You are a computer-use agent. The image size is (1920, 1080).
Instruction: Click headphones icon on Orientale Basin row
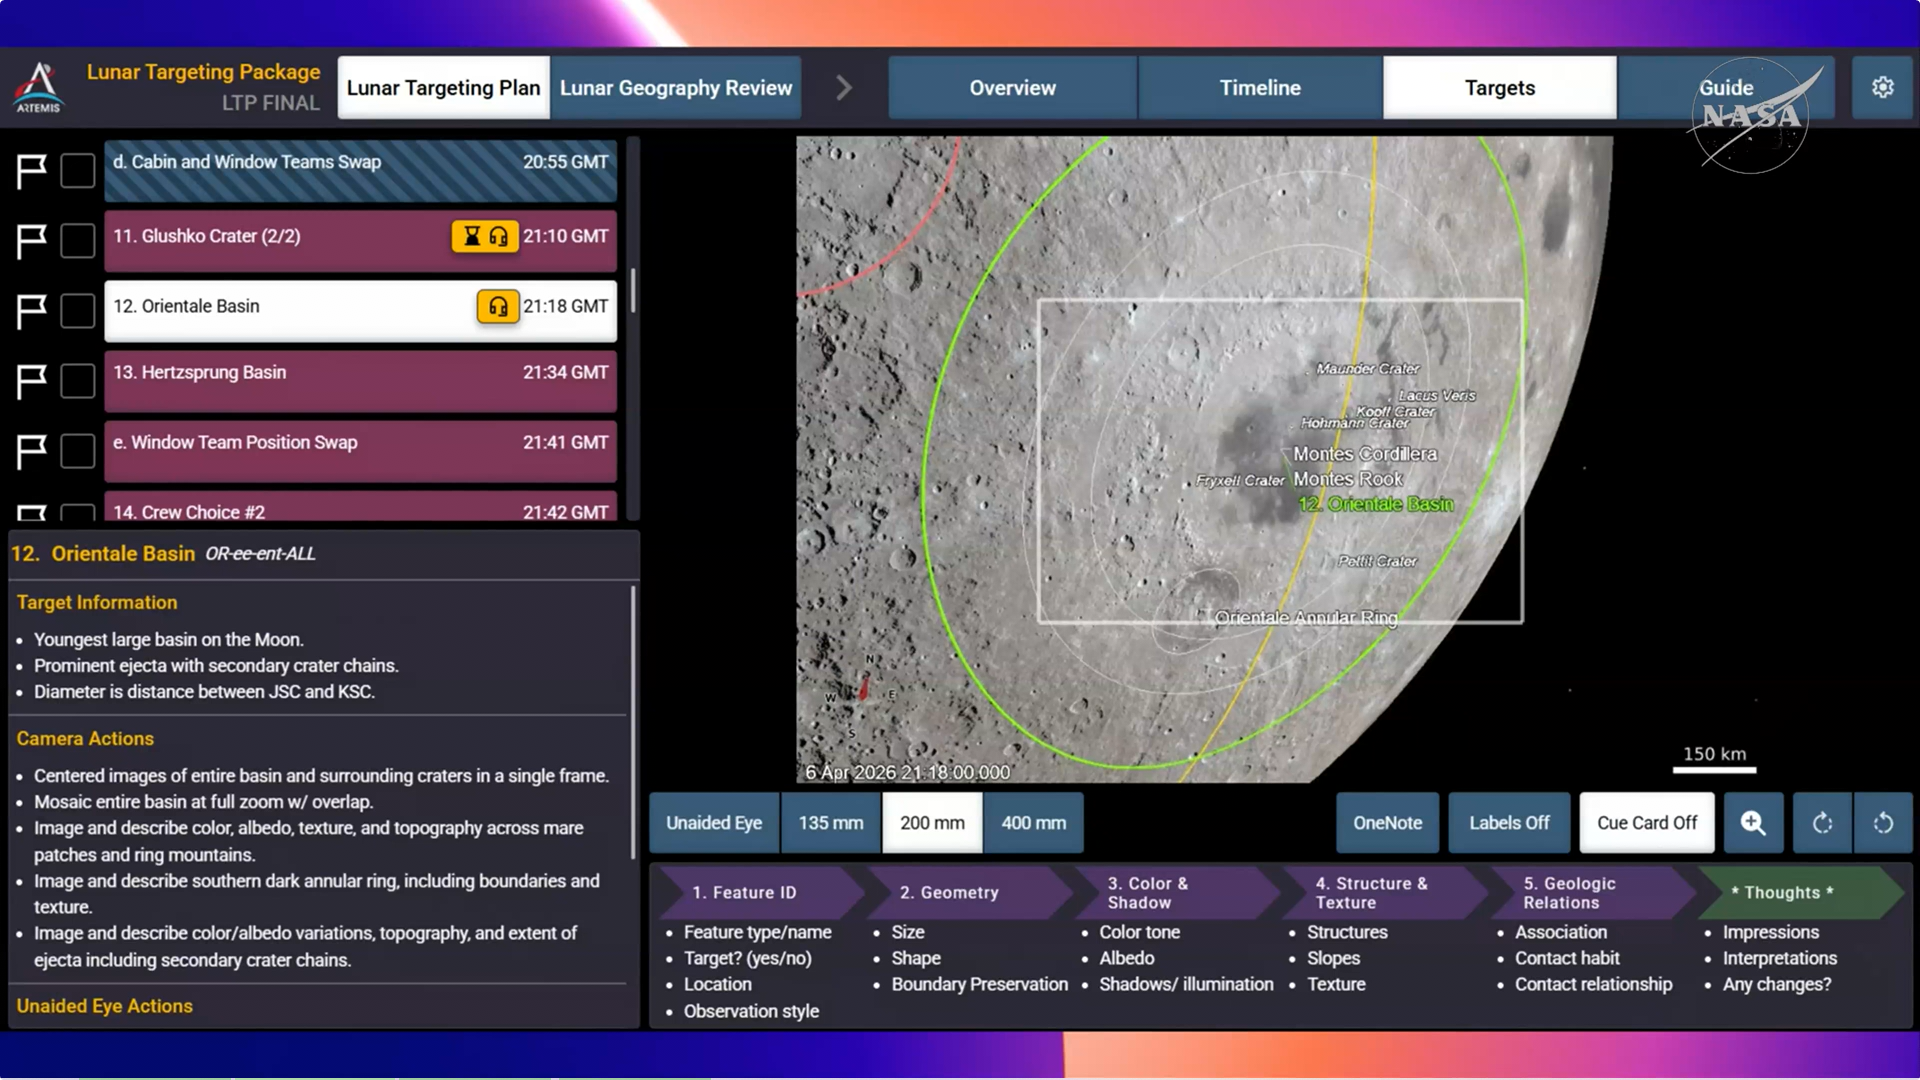(497, 306)
